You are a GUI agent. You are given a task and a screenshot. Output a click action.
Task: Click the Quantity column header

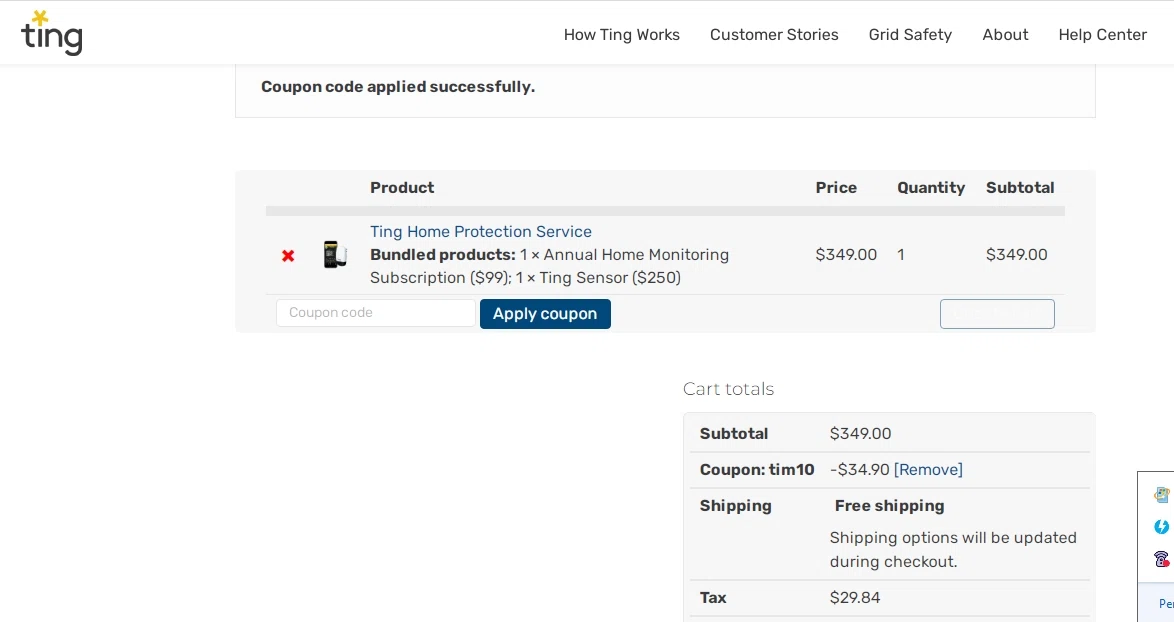pos(931,188)
